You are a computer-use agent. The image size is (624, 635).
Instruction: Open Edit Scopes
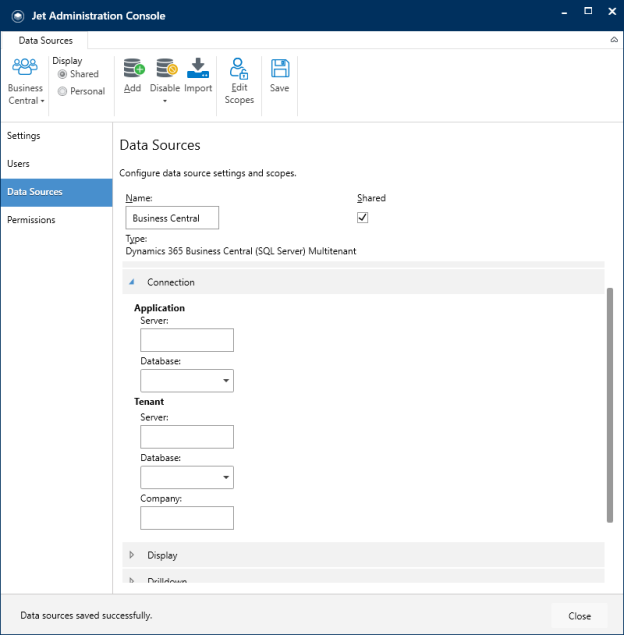[239, 81]
